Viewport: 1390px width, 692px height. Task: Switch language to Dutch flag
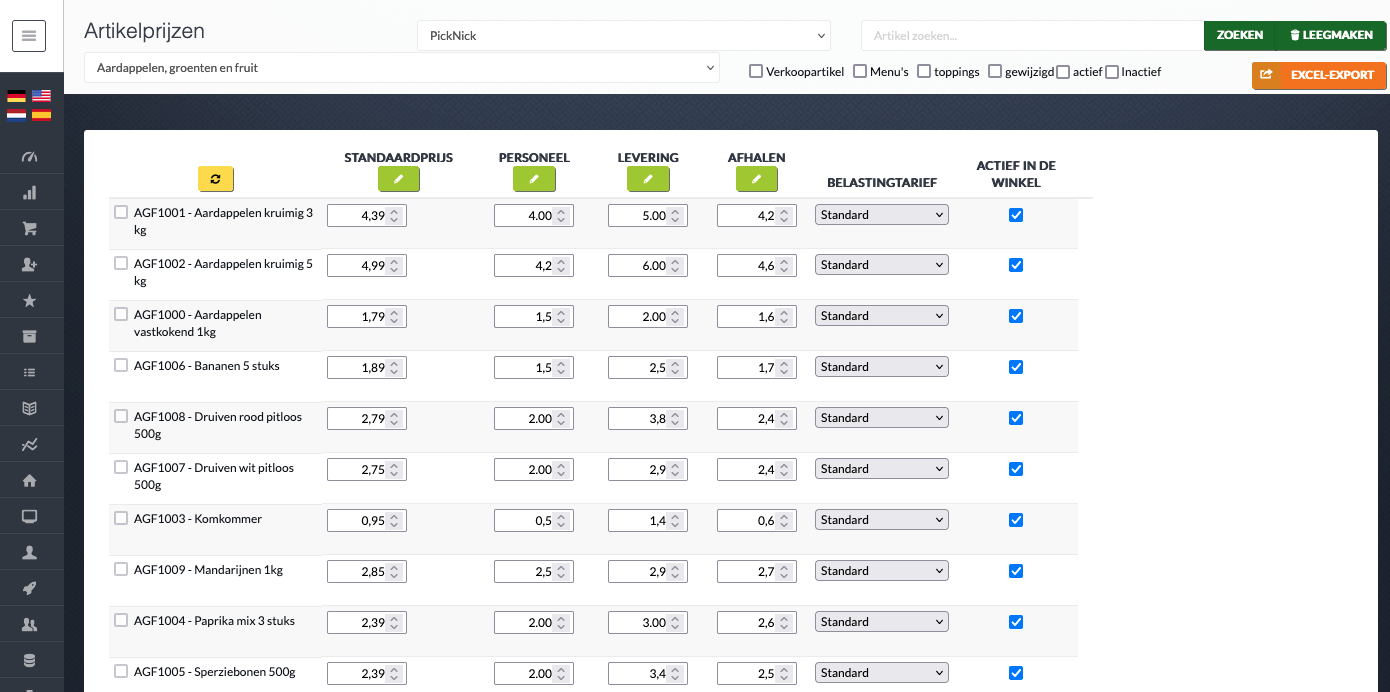(x=17, y=115)
